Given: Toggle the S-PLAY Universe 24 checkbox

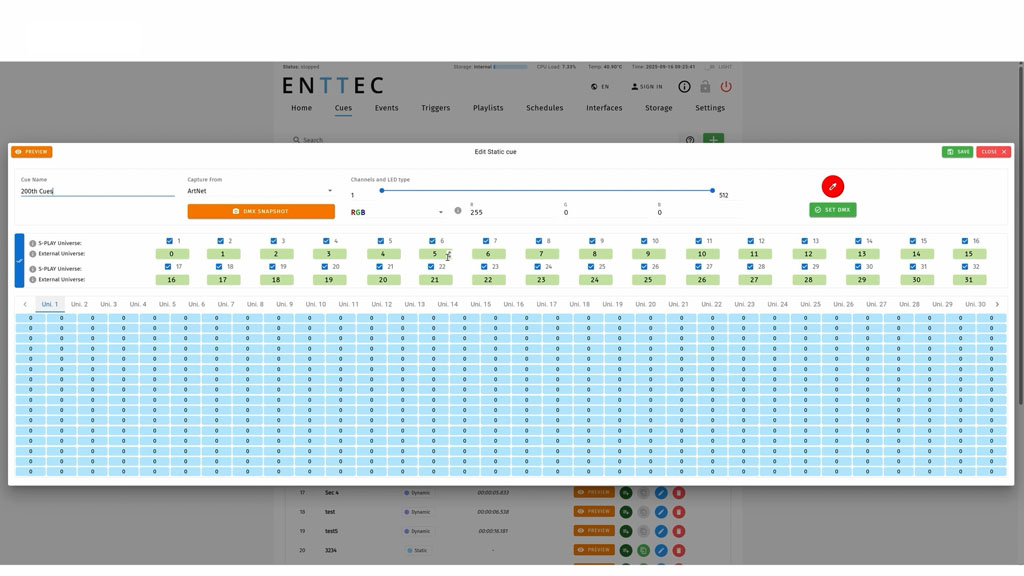Looking at the screenshot, I should [x=538, y=267].
